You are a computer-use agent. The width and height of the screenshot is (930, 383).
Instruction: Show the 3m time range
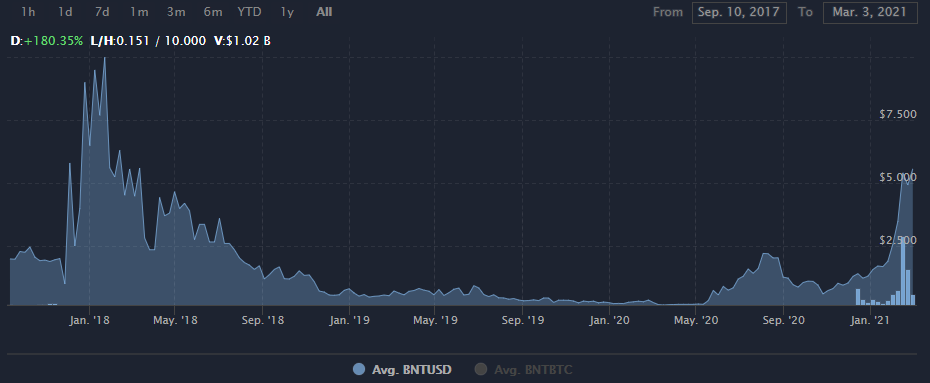(x=176, y=12)
